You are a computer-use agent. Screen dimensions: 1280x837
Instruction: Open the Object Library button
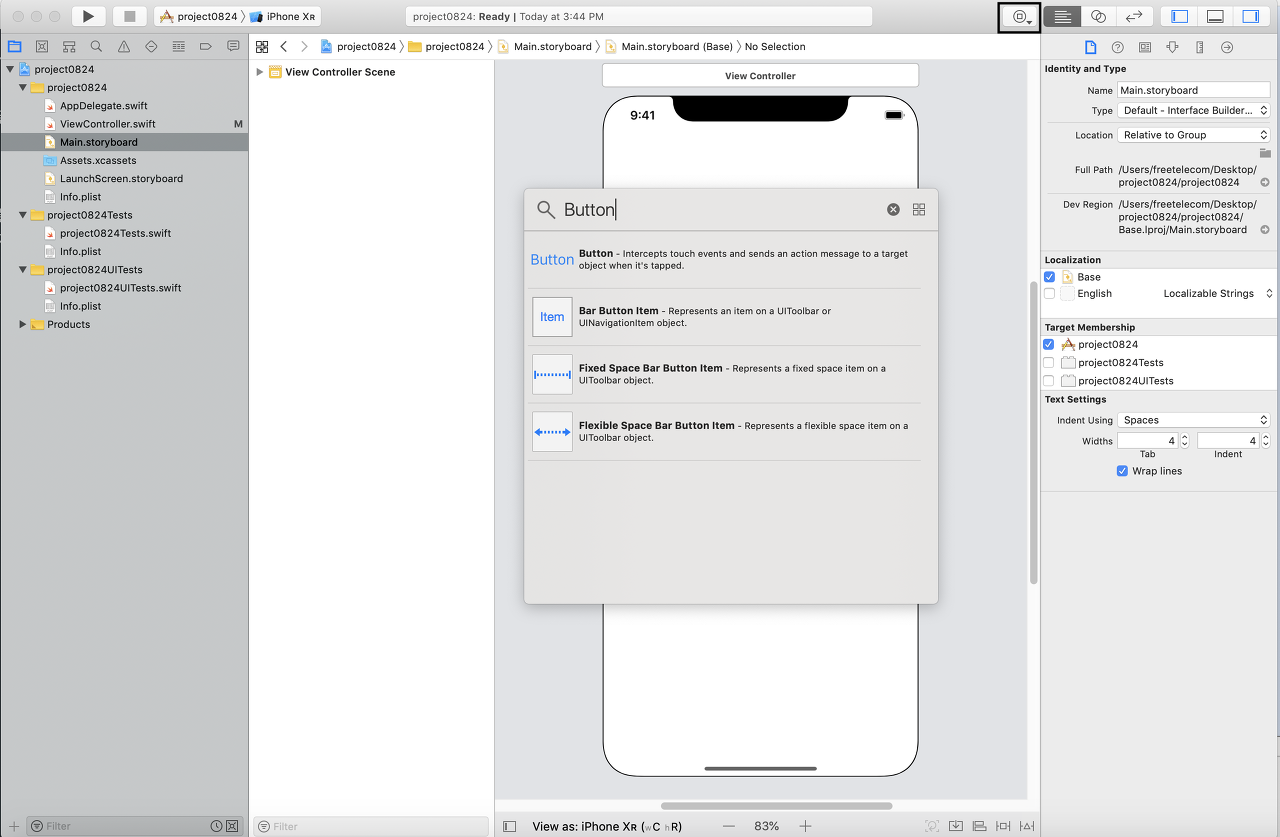coord(1019,17)
